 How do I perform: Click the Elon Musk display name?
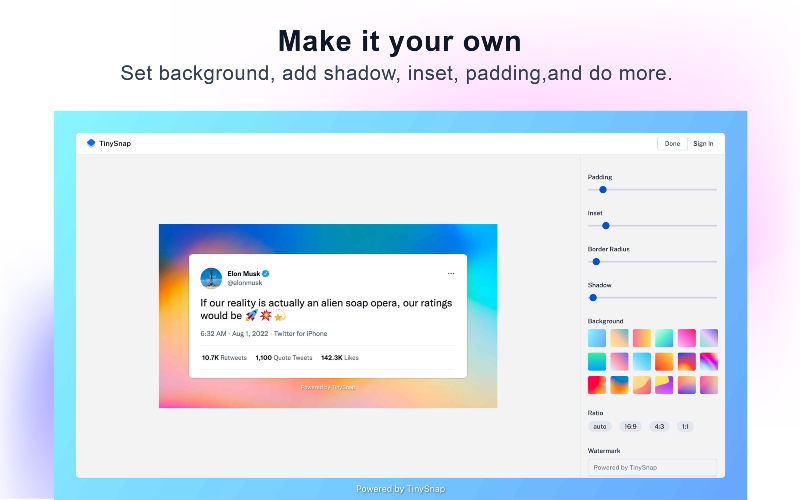pos(244,273)
